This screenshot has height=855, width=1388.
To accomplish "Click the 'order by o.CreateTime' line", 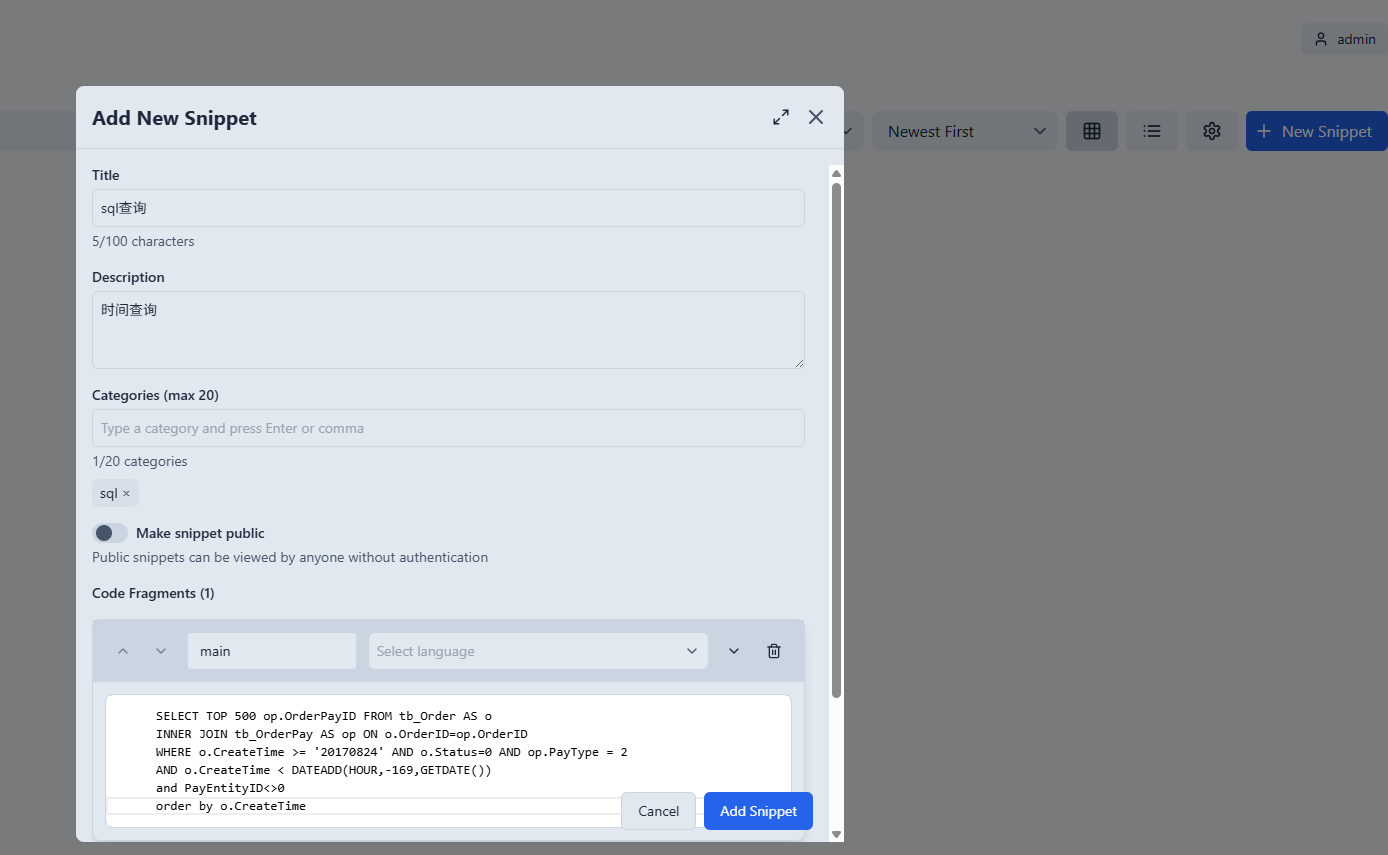I will (x=231, y=806).
